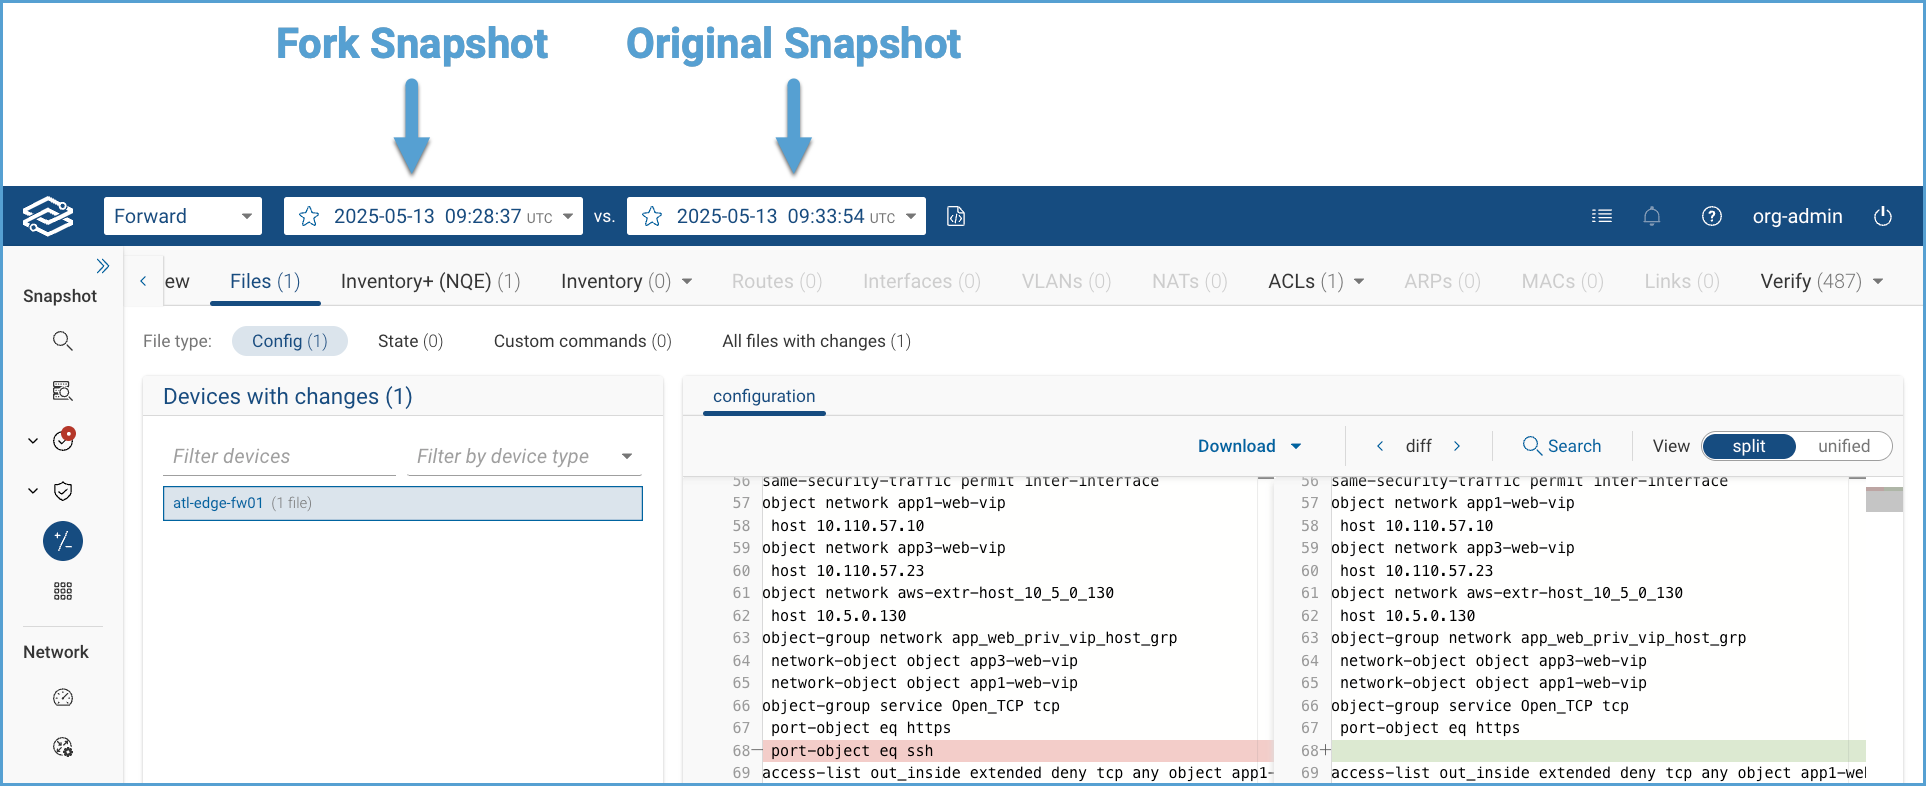1926x786 pixels.
Task: Open the Download dropdown menu
Action: [x=1249, y=446]
